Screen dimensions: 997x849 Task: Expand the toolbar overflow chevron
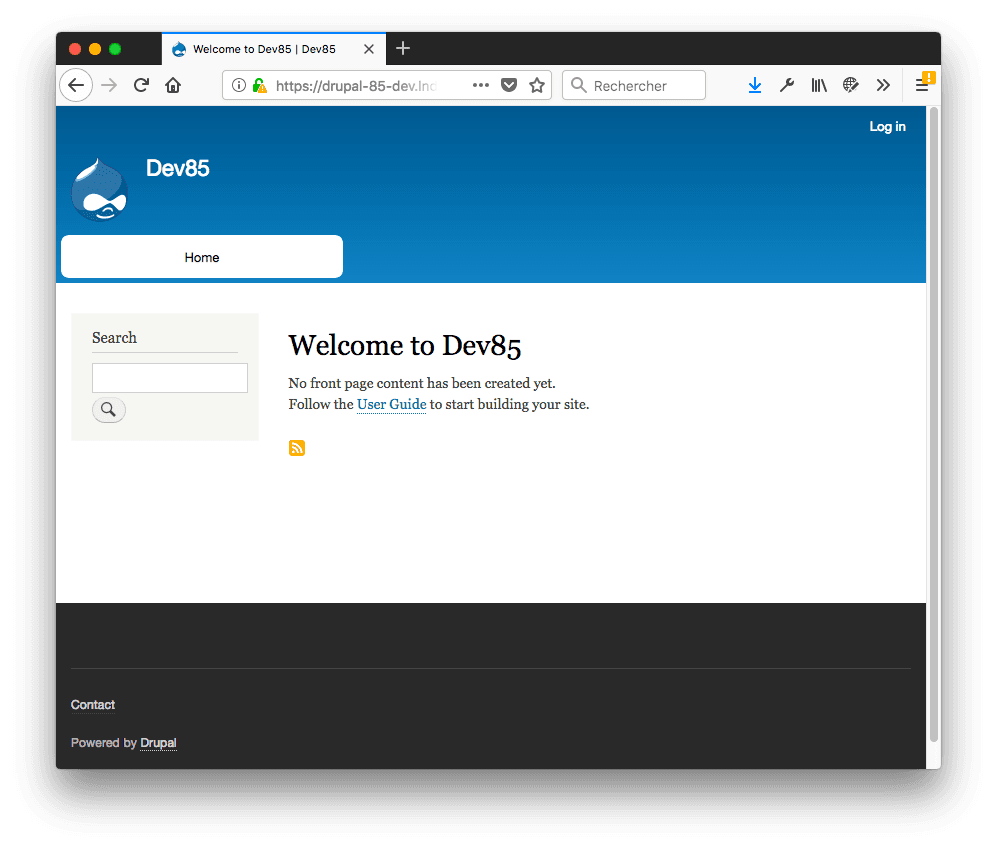point(883,85)
